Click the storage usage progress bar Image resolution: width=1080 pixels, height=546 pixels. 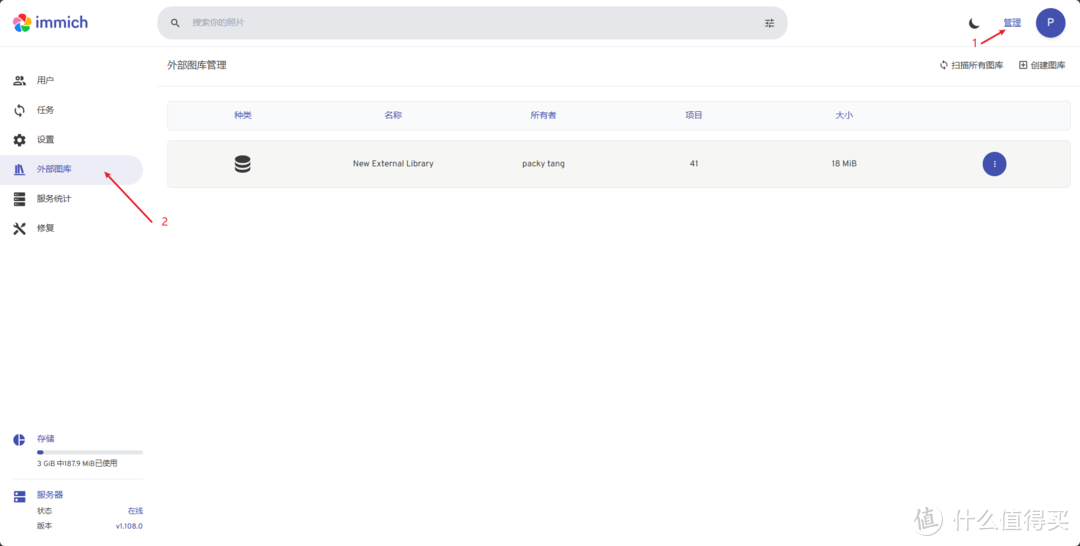tap(90, 453)
